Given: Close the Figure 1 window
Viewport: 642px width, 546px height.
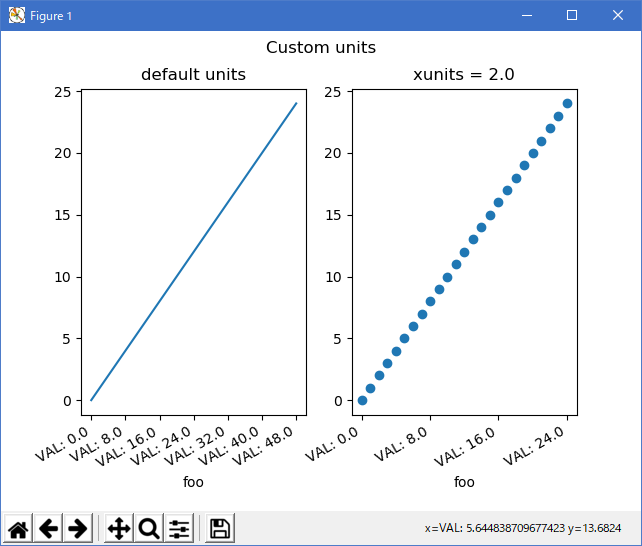Looking at the screenshot, I should (618, 15).
